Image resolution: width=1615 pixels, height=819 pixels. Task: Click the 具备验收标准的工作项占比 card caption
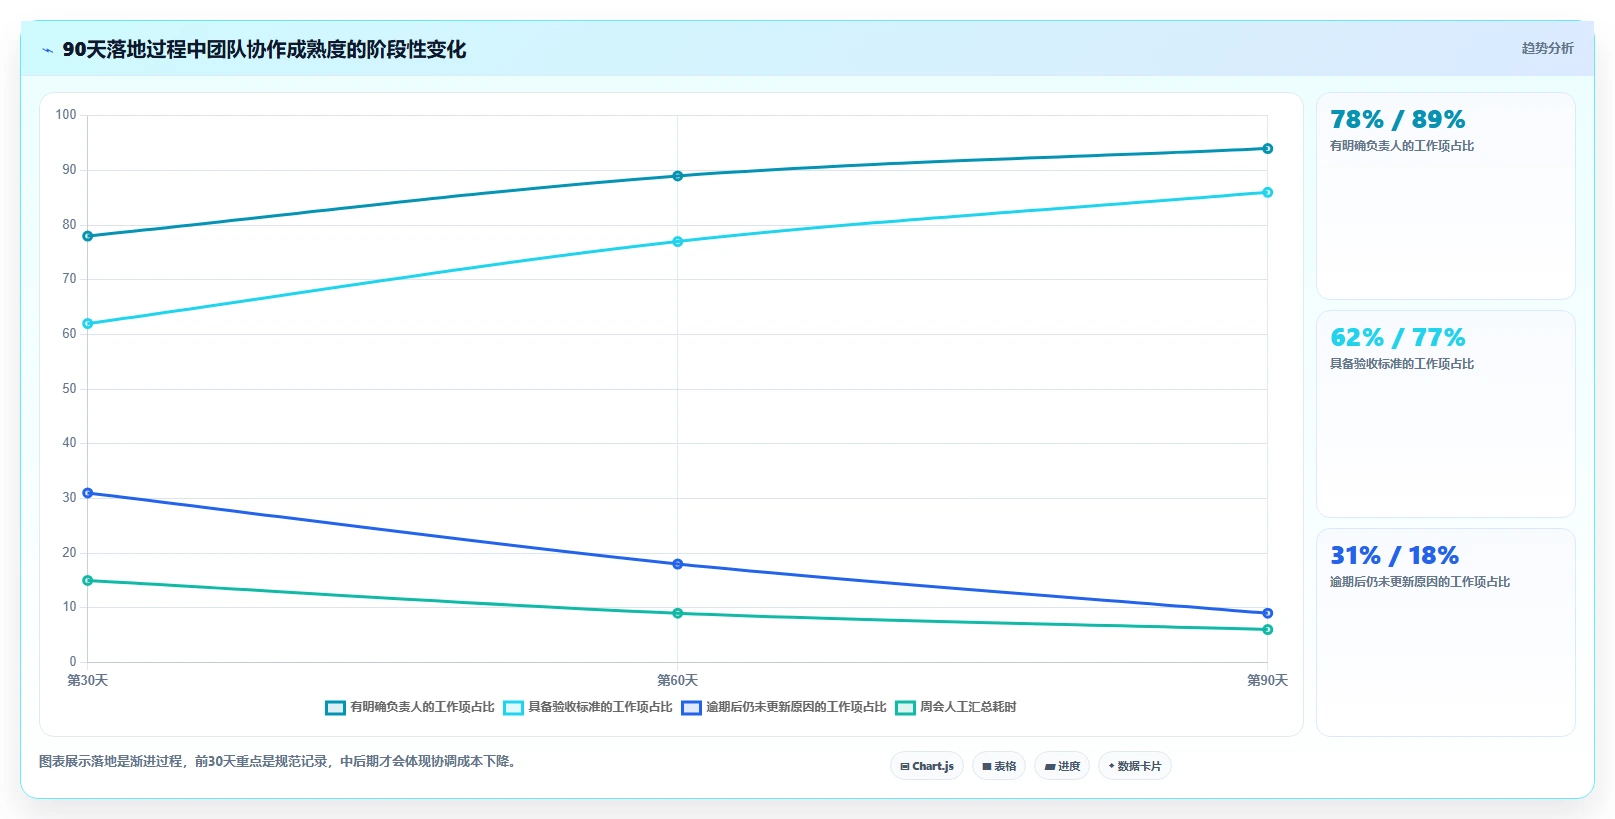pyautogui.click(x=1402, y=364)
